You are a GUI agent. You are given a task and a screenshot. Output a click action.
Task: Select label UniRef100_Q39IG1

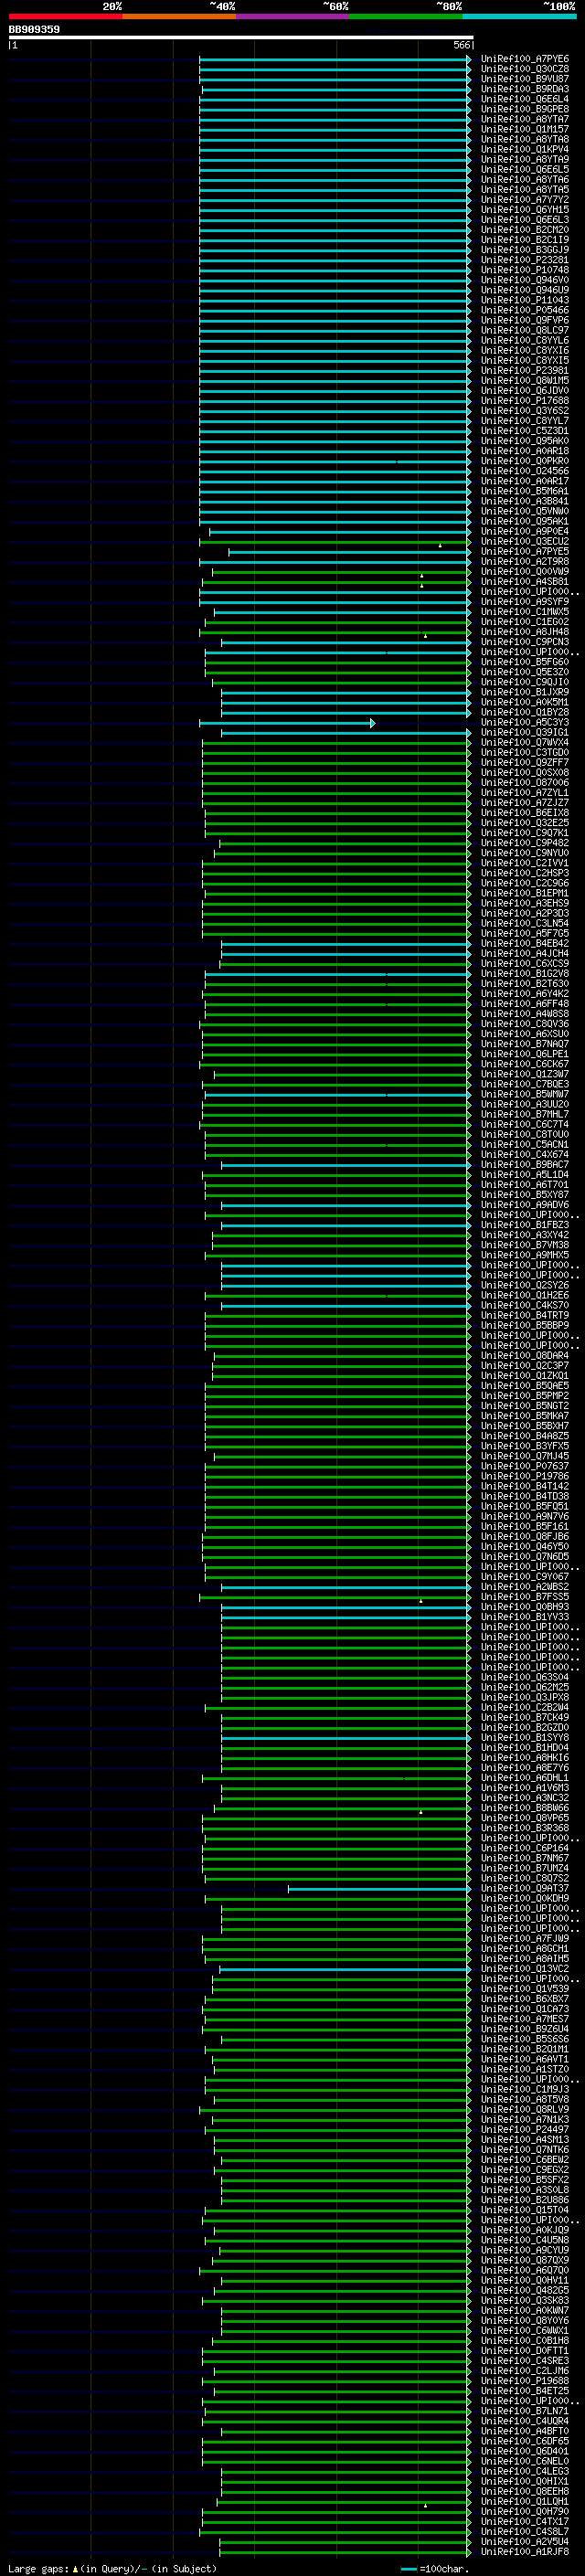(x=525, y=732)
